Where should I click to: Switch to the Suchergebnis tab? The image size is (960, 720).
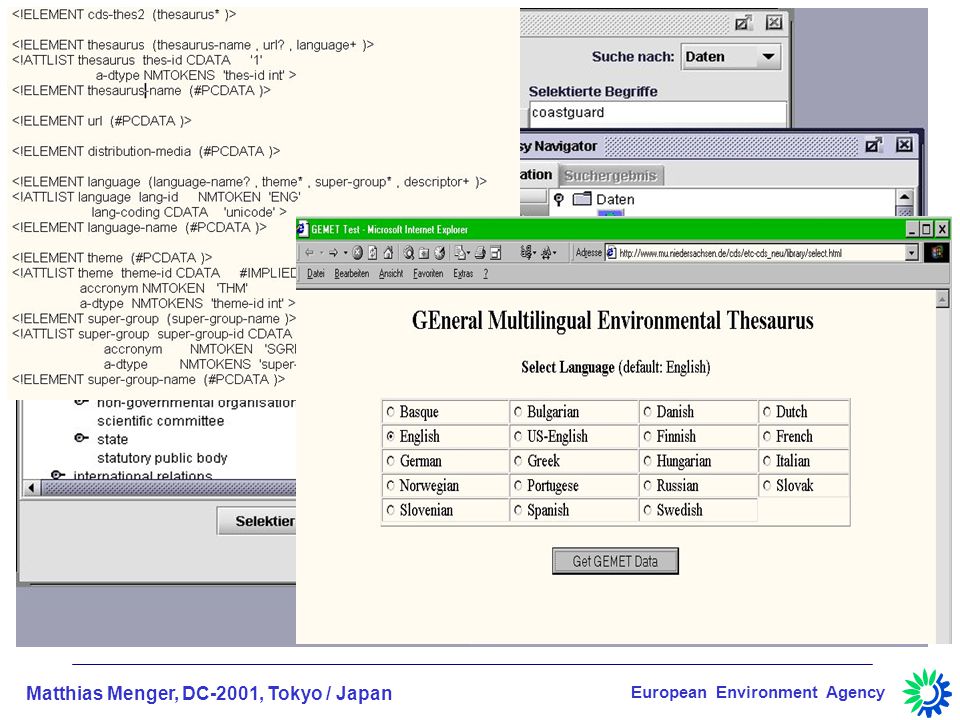coord(610,176)
